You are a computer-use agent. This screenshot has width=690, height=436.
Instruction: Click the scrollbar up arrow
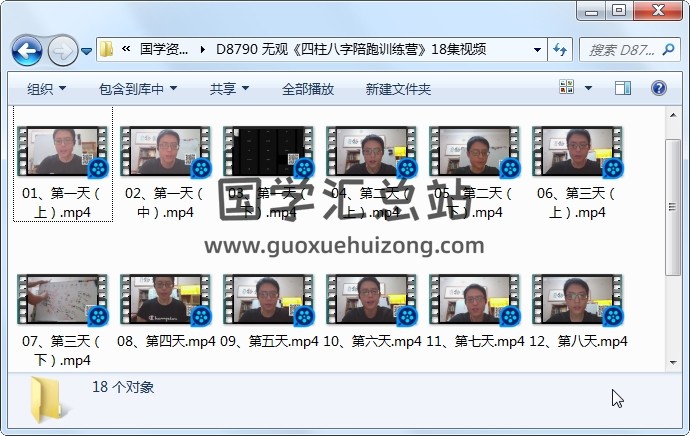point(673,115)
